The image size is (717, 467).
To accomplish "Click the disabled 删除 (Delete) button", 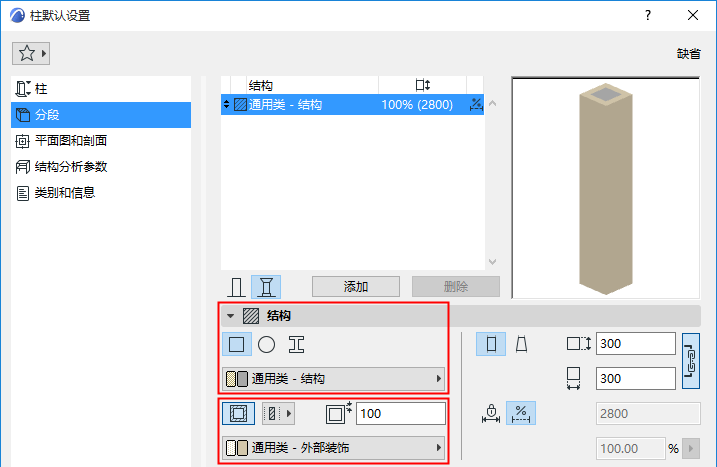I will pyautogui.click(x=455, y=287).
